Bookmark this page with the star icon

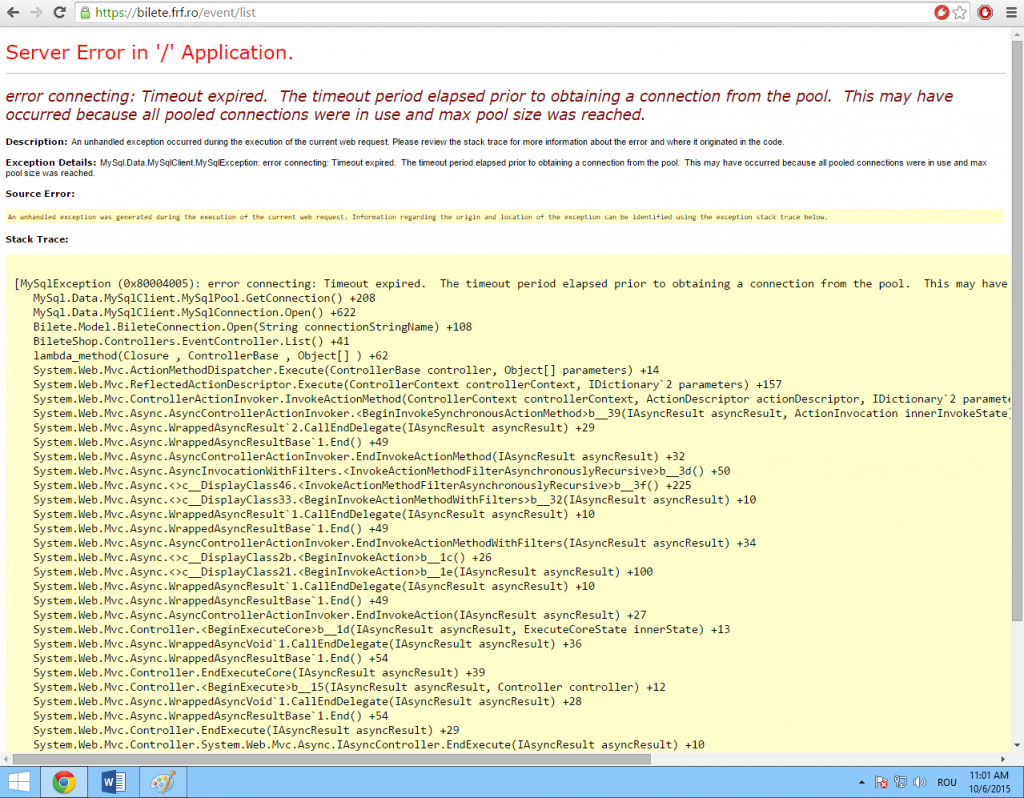coord(959,13)
